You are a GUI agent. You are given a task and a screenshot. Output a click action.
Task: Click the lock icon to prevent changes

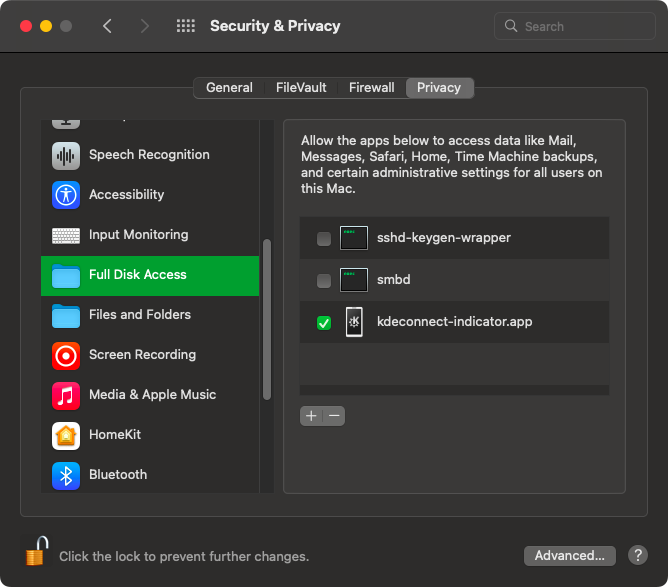[37, 551]
